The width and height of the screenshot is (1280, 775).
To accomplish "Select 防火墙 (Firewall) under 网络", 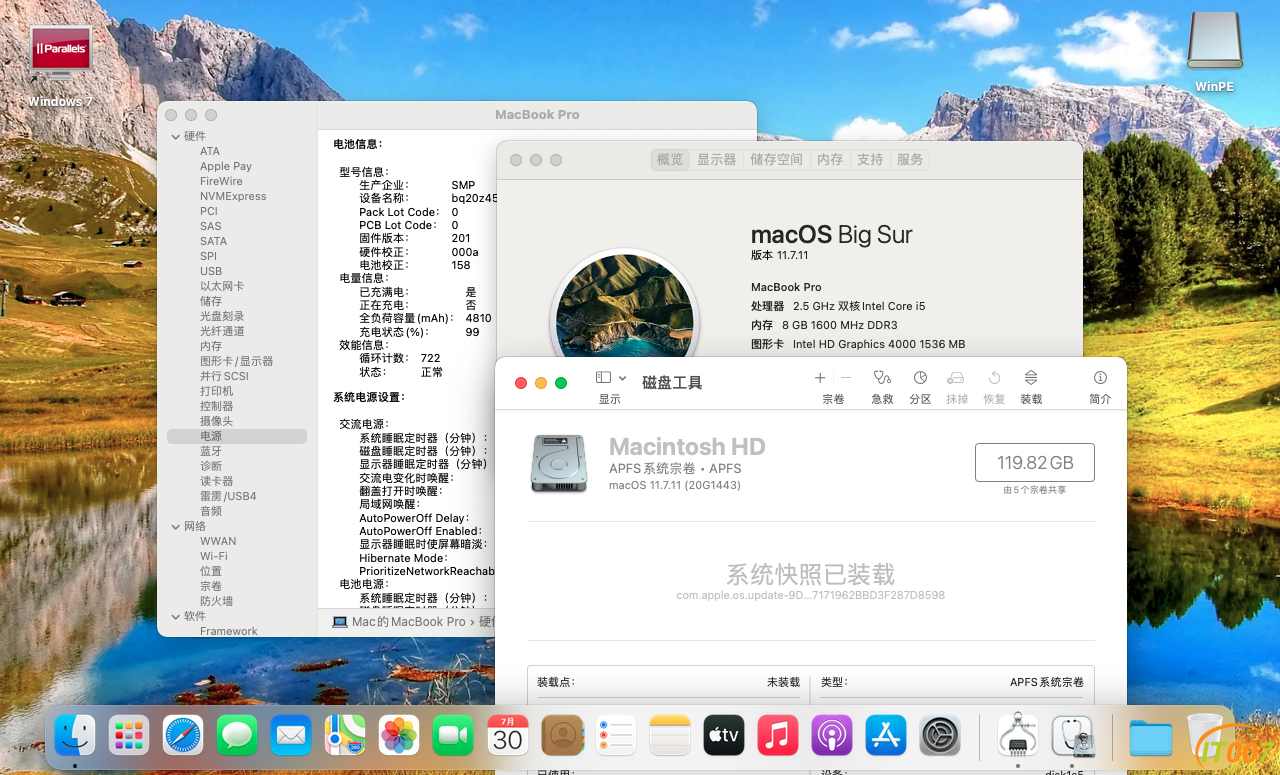I will (x=217, y=602).
